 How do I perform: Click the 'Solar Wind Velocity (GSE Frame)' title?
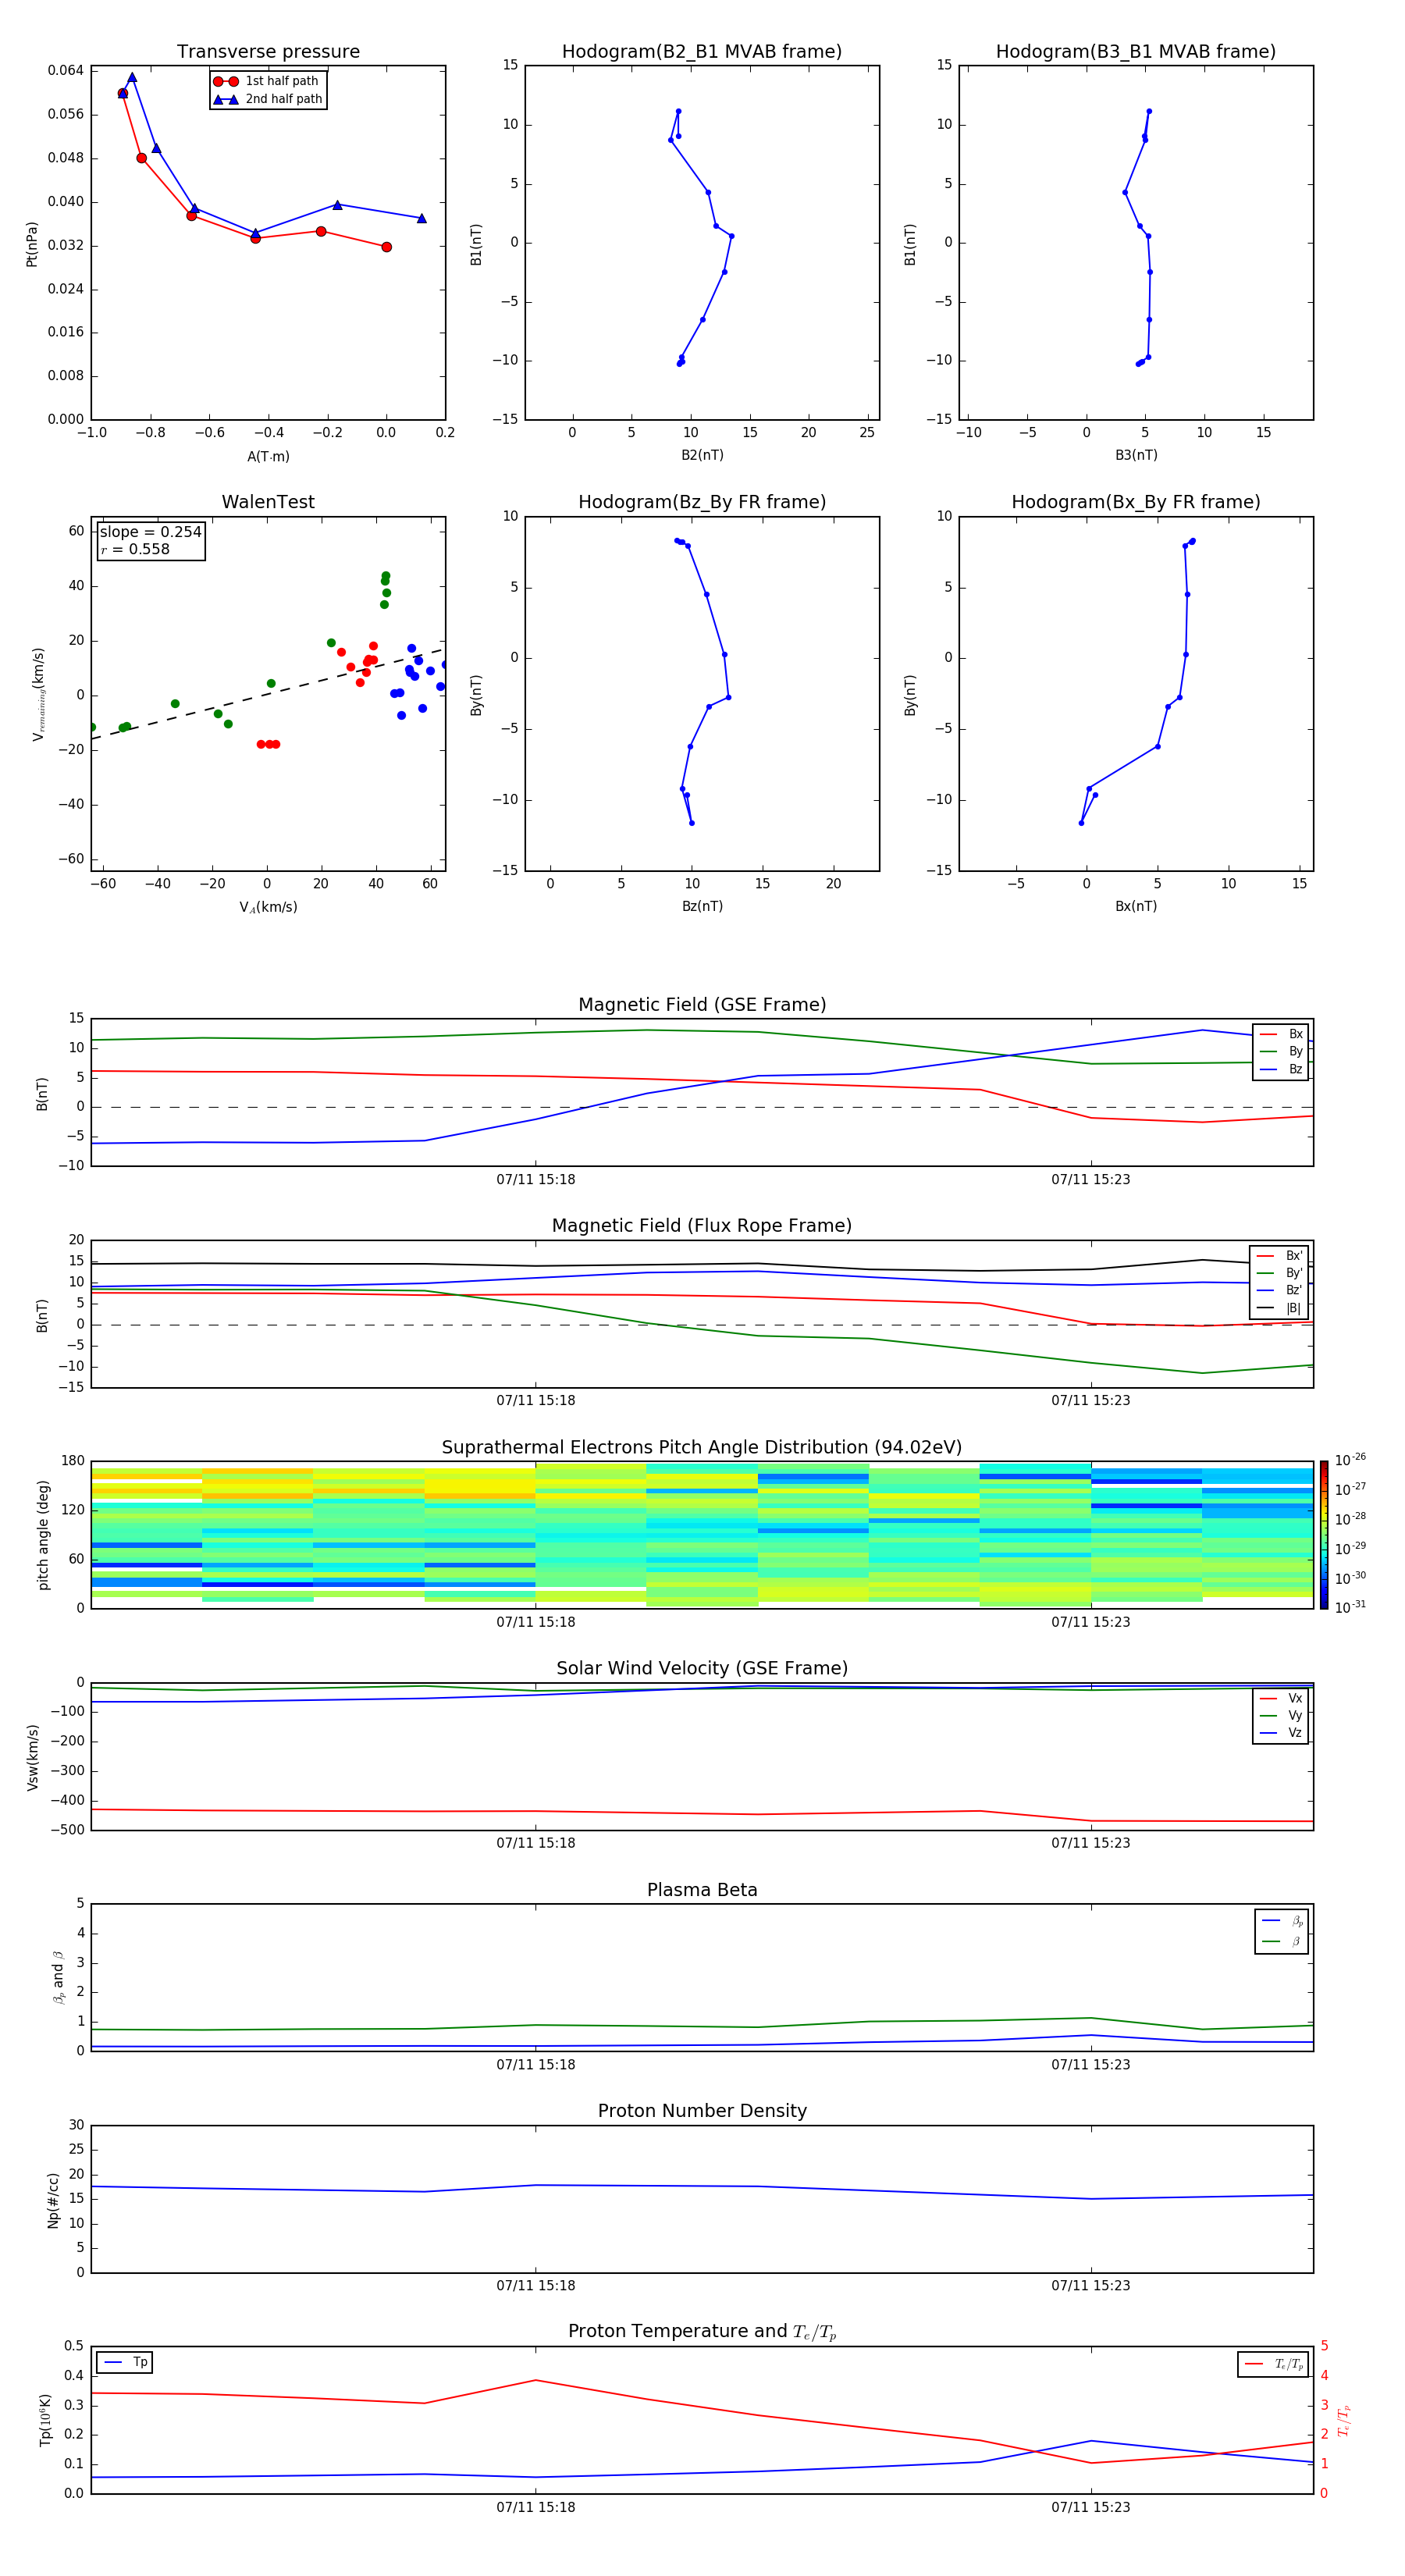(702, 1668)
